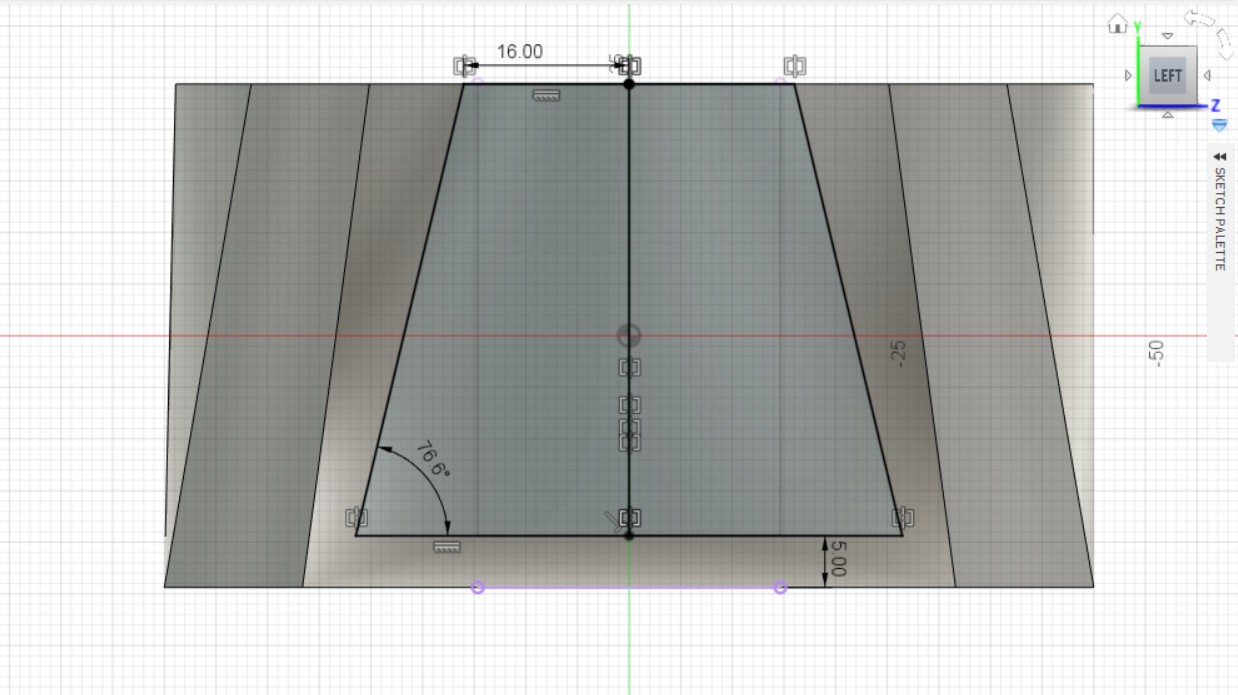Image resolution: width=1238 pixels, height=695 pixels.
Task: Open the Sketch Palette vertical tab
Action: [x=1219, y=218]
